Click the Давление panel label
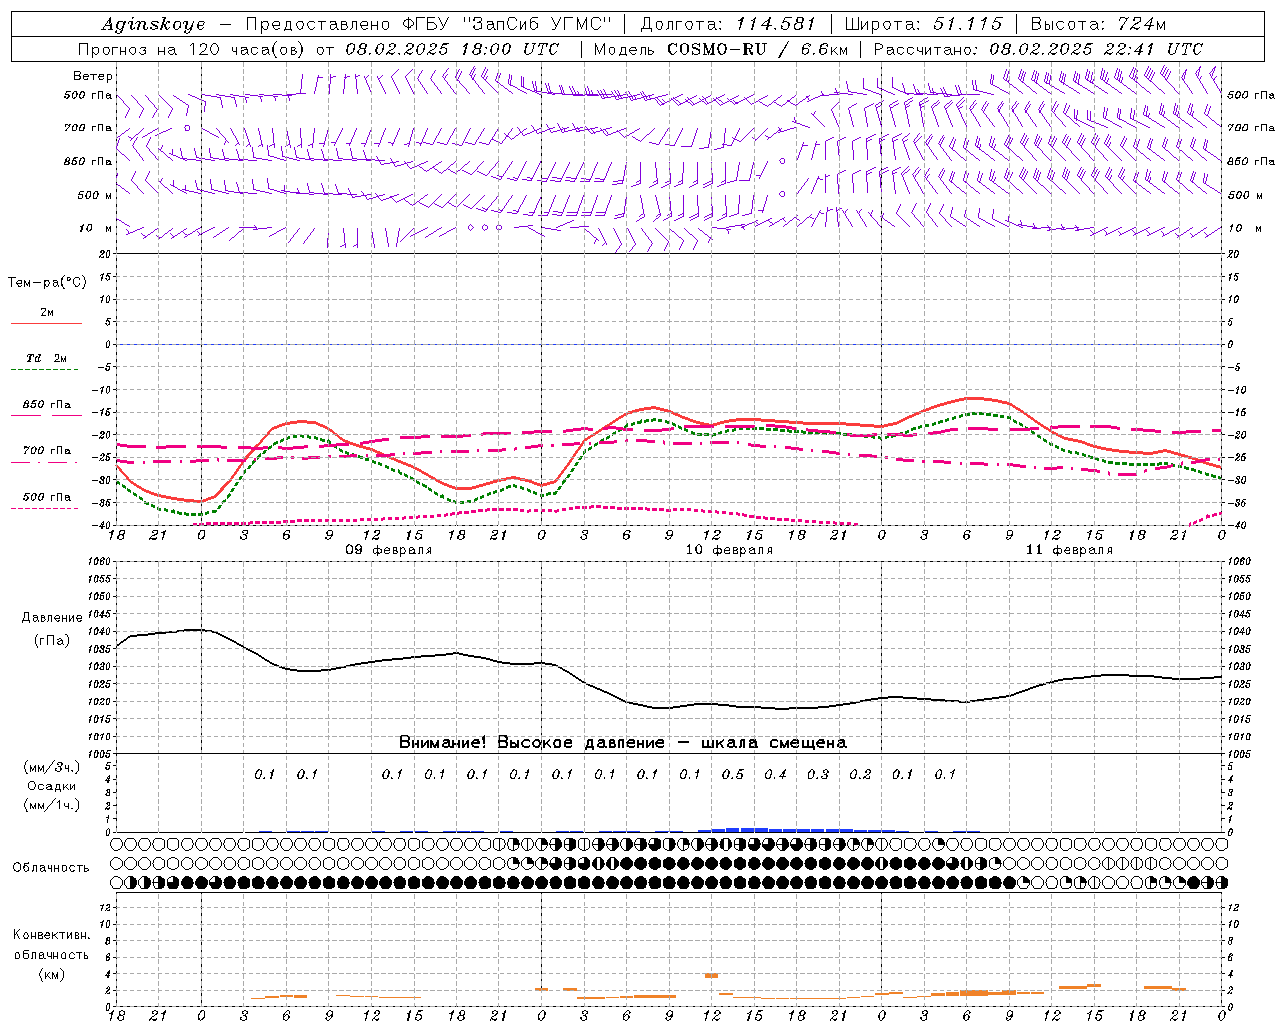This screenshot has height=1024, width=1280. click(52, 618)
